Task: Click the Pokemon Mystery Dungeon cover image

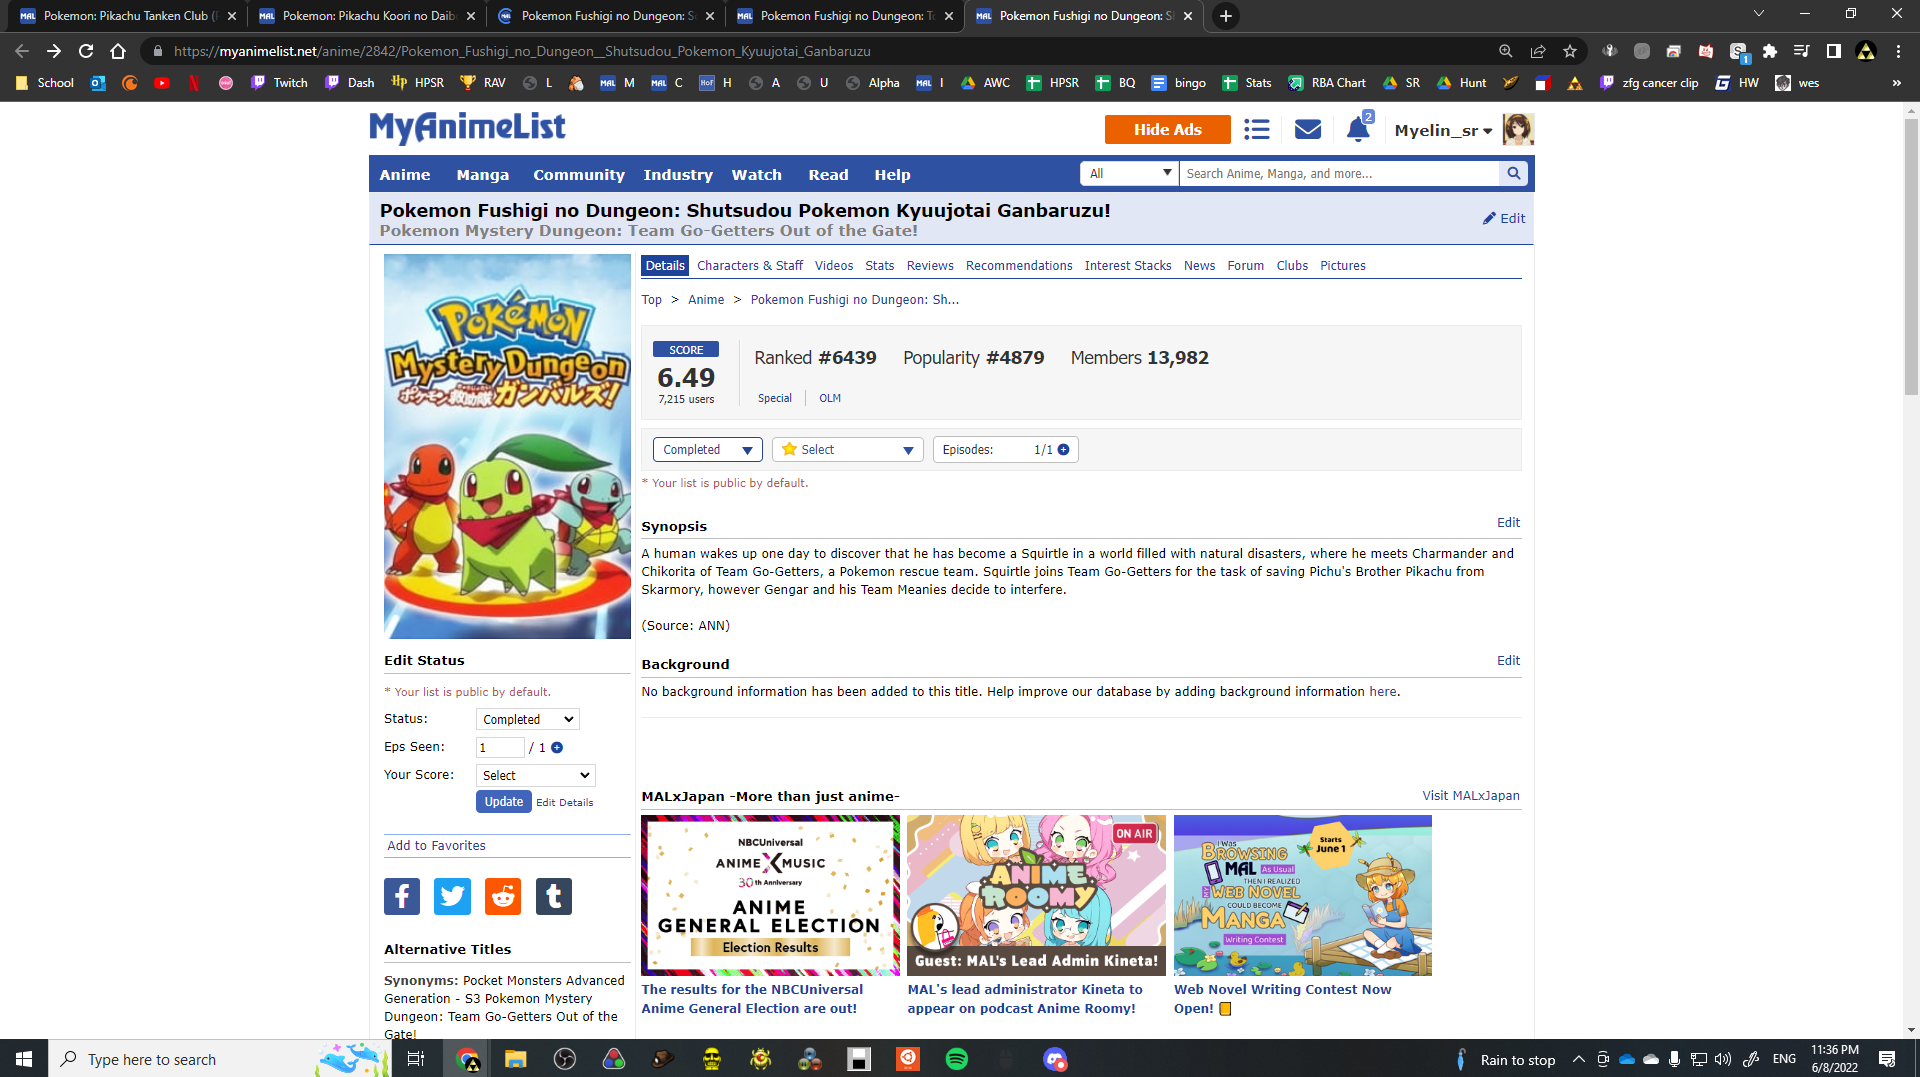Action: pyautogui.click(x=507, y=446)
